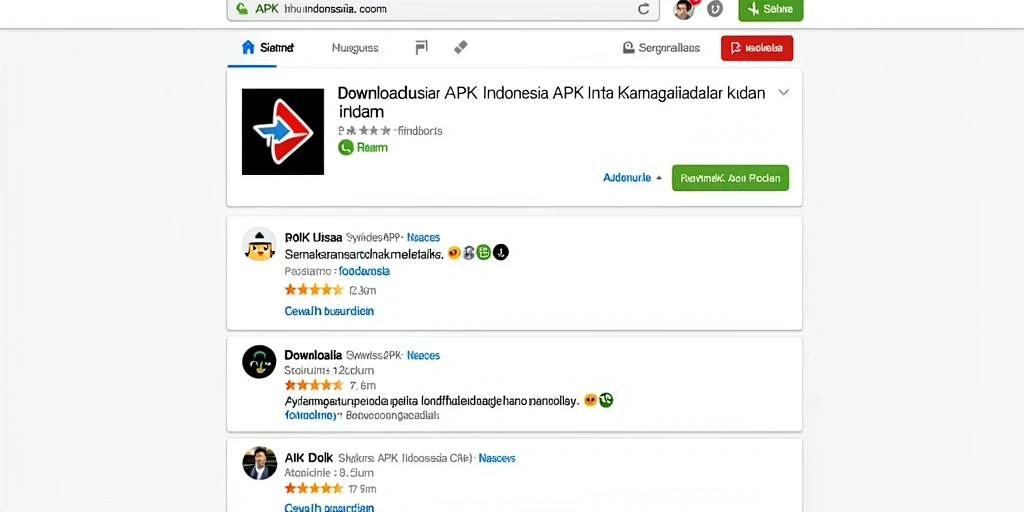The image size is (1024, 512).
Task: Click the green Sehire button
Action: (771, 9)
